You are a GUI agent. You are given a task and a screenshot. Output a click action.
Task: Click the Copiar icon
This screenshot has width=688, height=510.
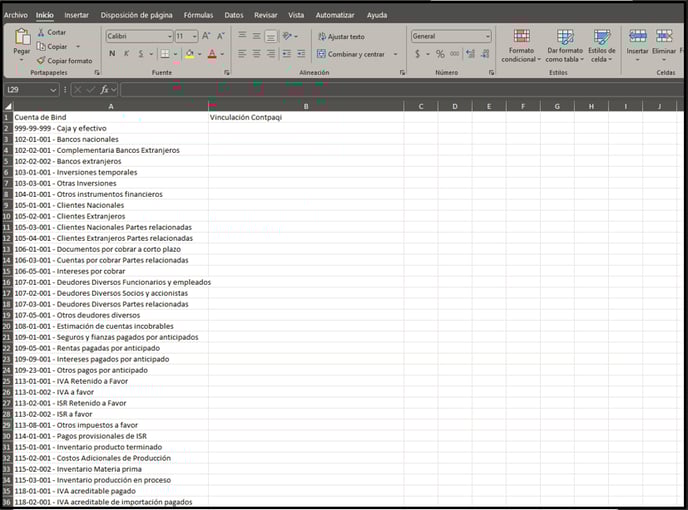coord(41,47)
